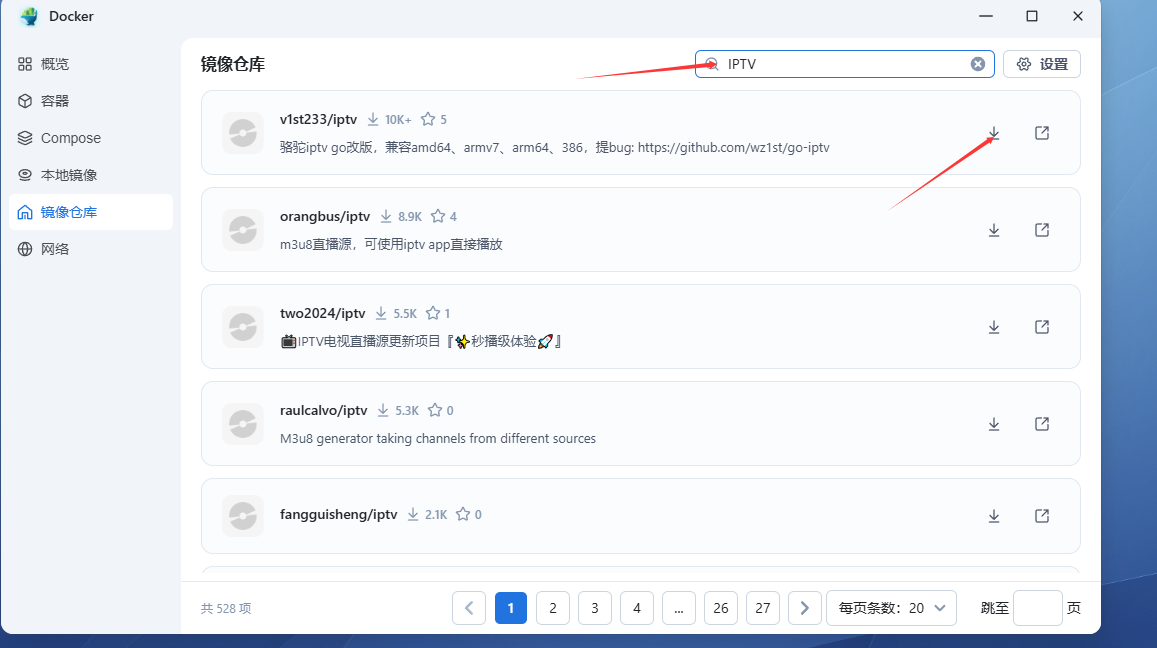Select page 1 in pagination
Viewport: 1157px width, 648px height.
coord(511,608)
